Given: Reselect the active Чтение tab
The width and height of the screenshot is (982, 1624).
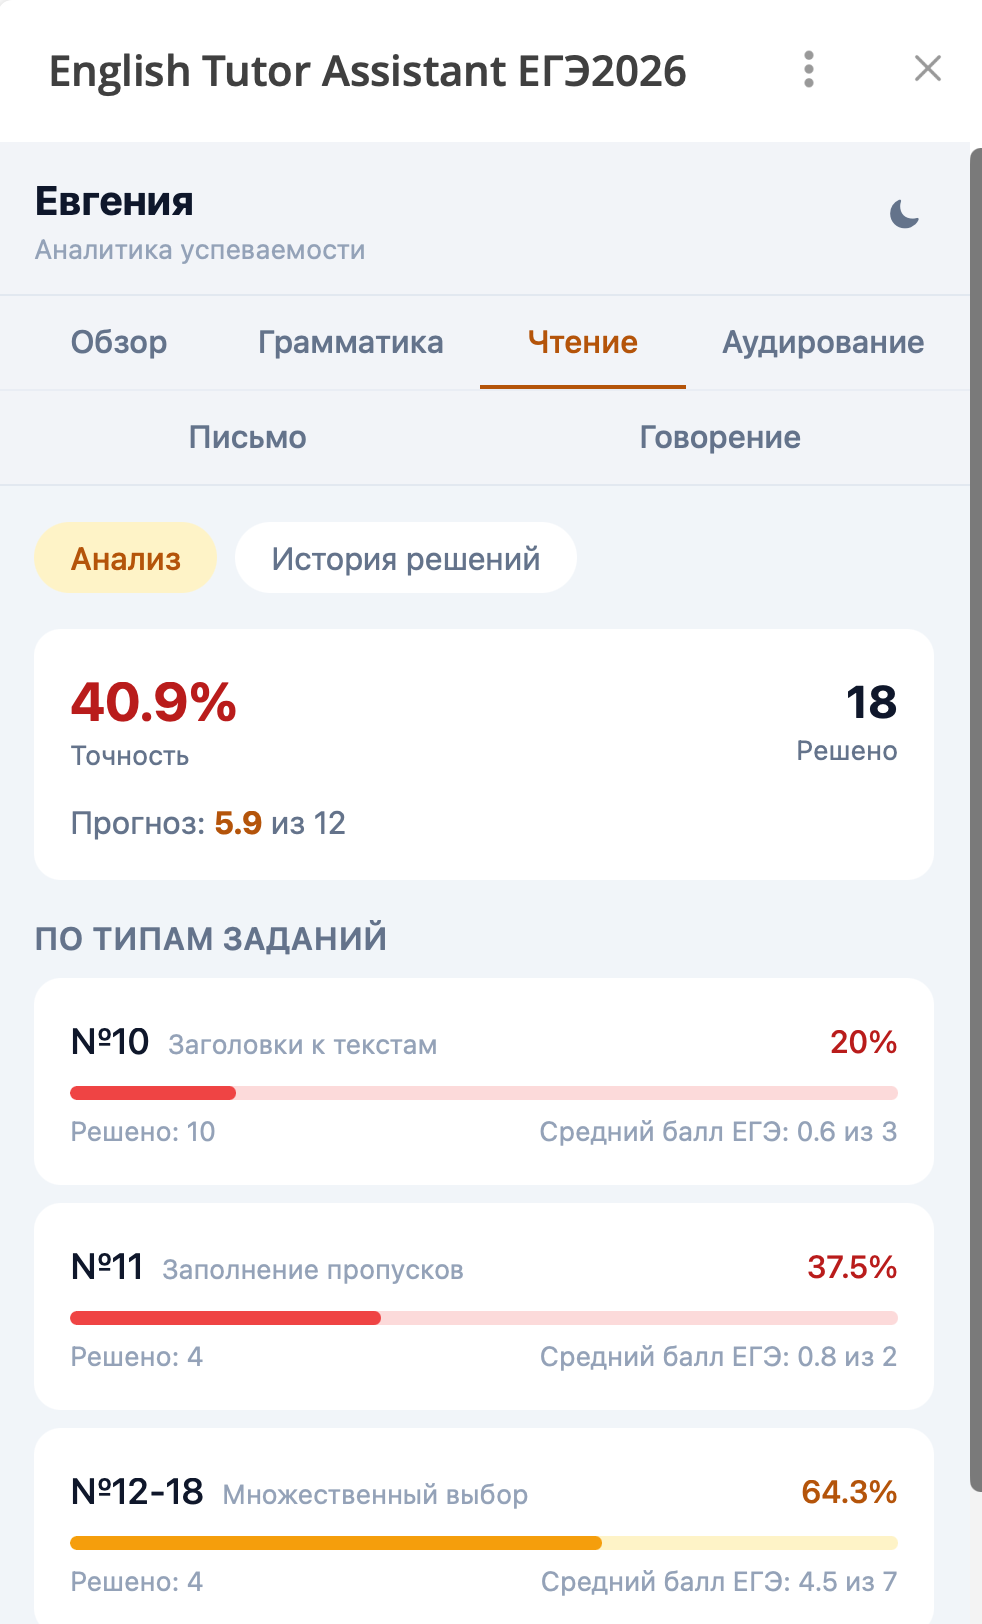Looking at the screenshot, I should 583,342.
